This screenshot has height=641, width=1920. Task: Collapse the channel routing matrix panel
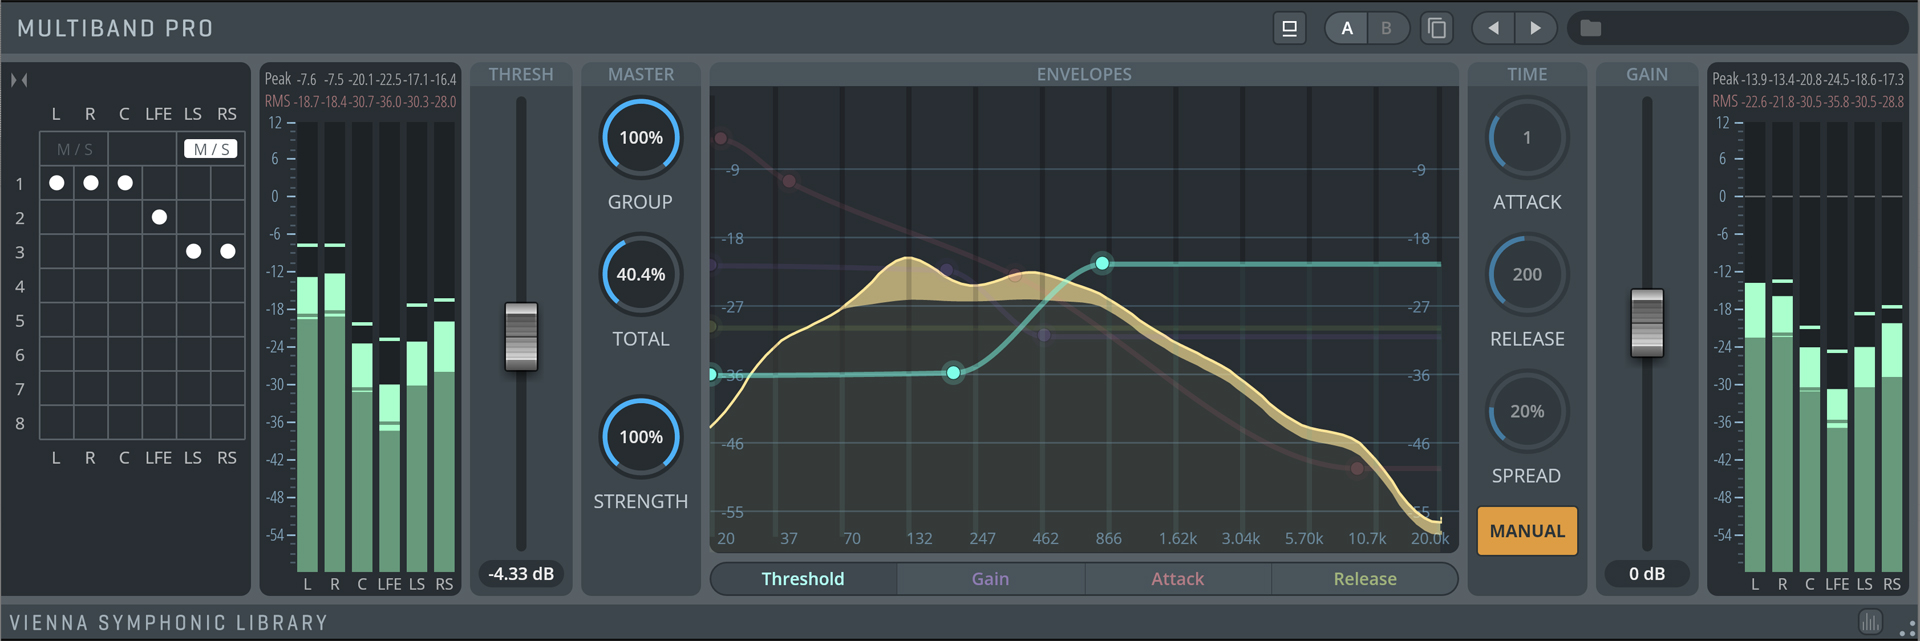coord(19,80)
